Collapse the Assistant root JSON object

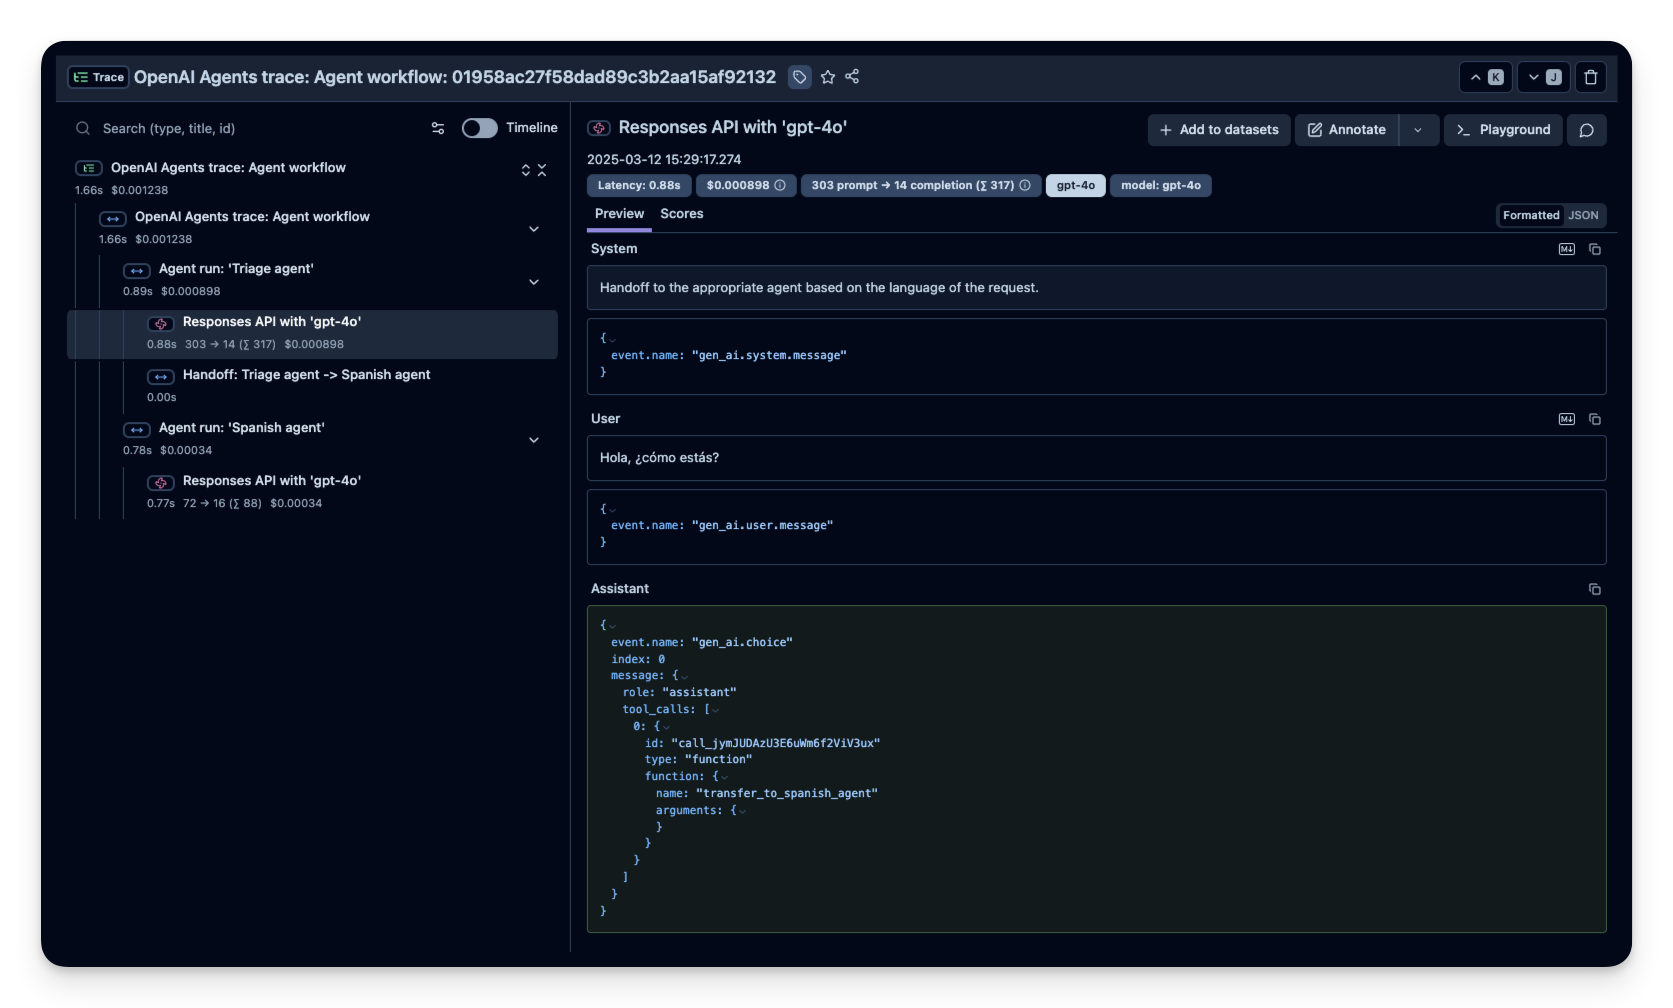[x=612, y=626]
